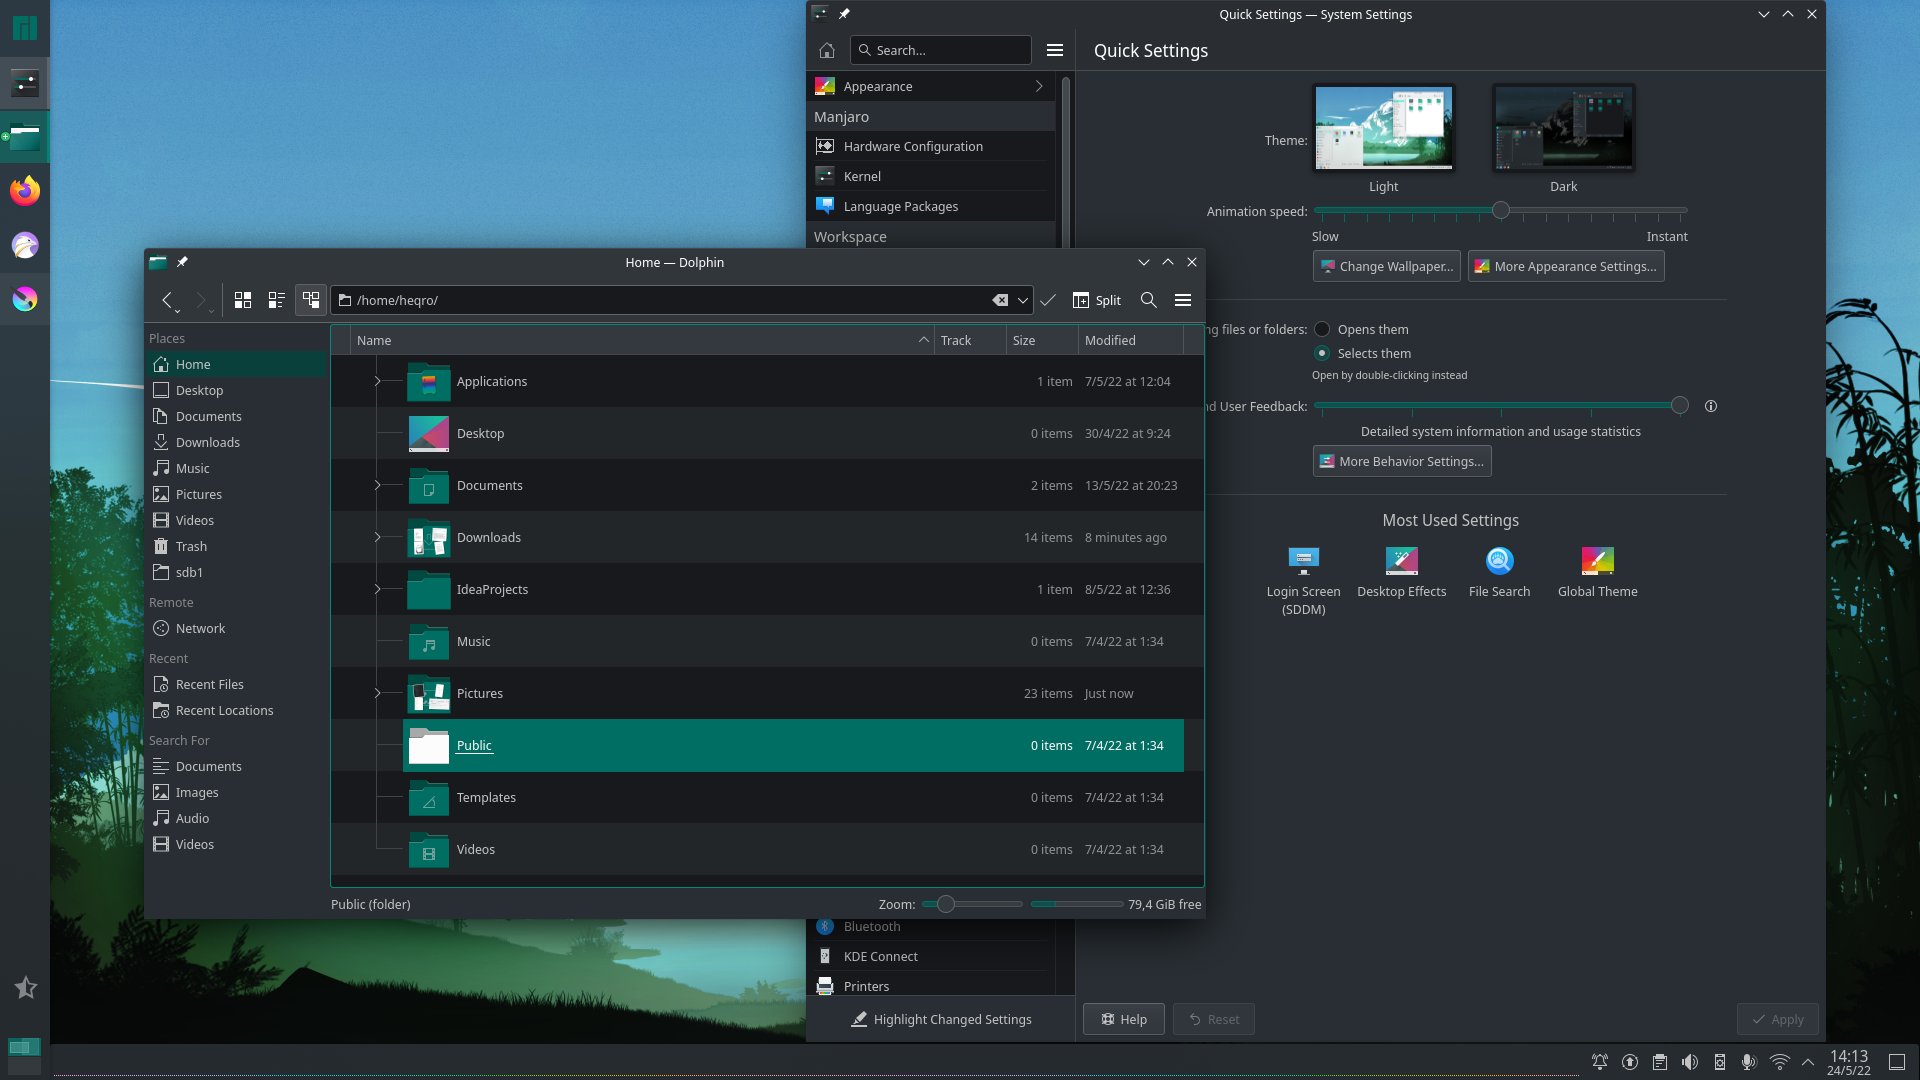
Task: Show hidden tray icons arrow
Action: pos(1808,1062)
